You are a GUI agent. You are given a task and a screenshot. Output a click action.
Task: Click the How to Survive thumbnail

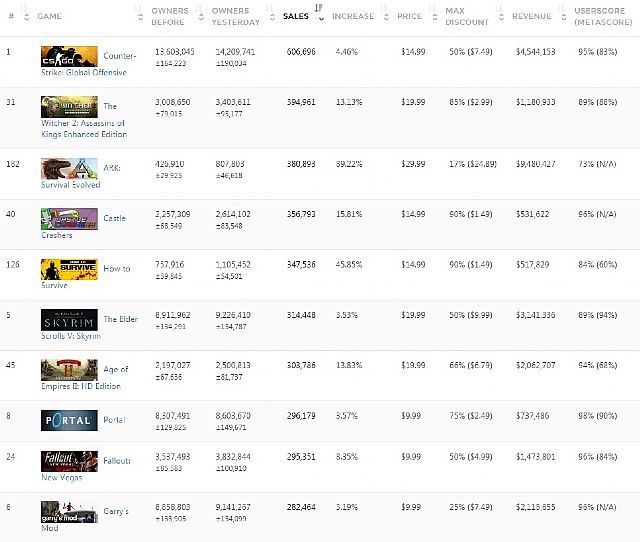[69, 268]
